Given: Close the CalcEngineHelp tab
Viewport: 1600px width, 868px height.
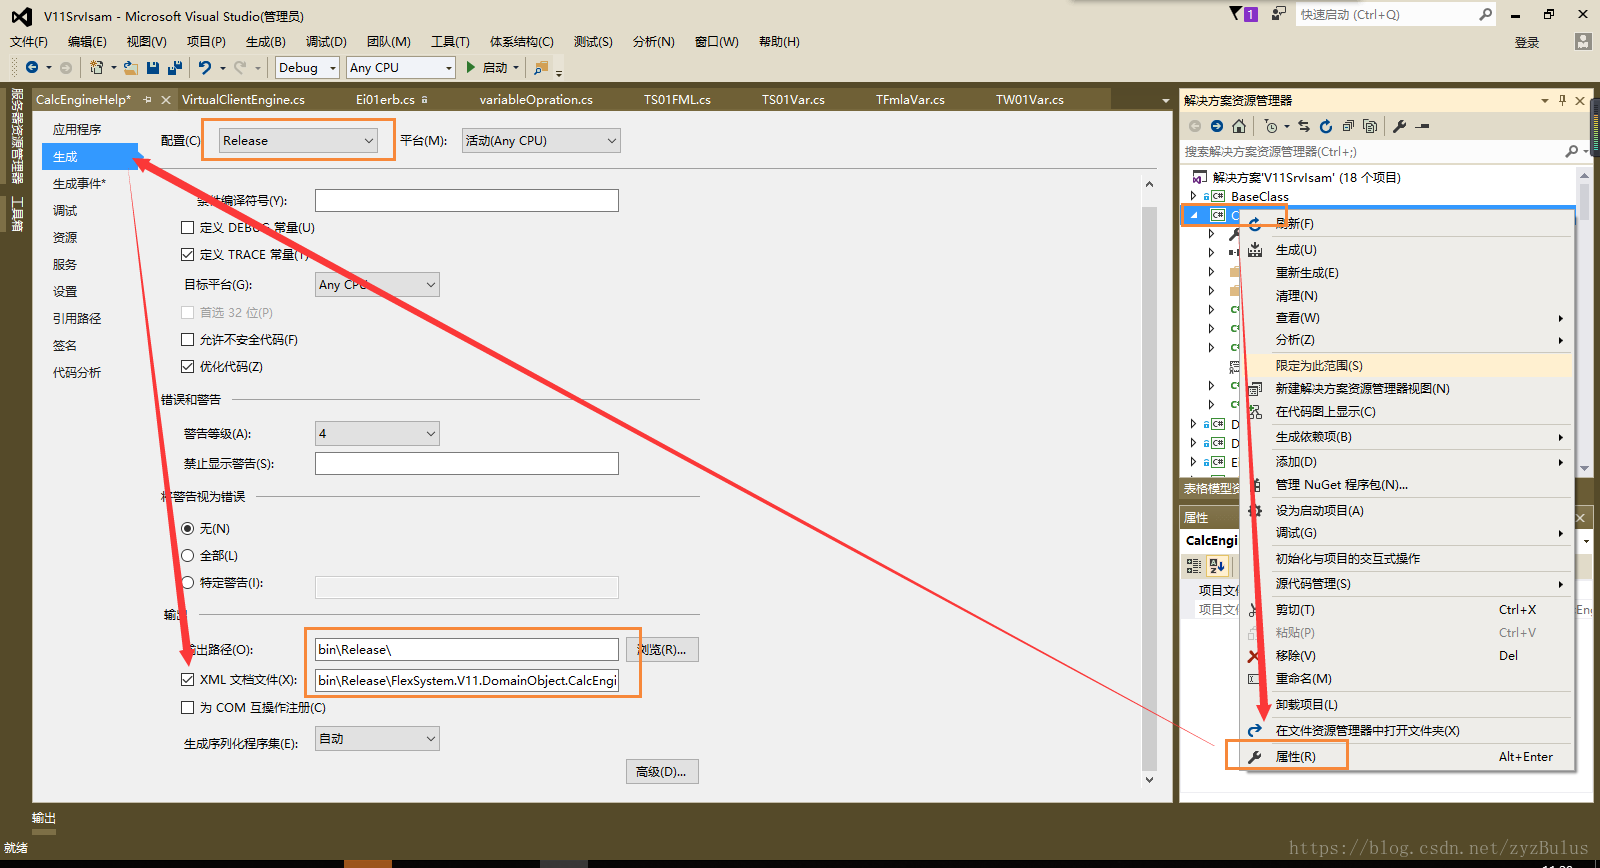Looking at the screenshot, I should click(166, 100).
